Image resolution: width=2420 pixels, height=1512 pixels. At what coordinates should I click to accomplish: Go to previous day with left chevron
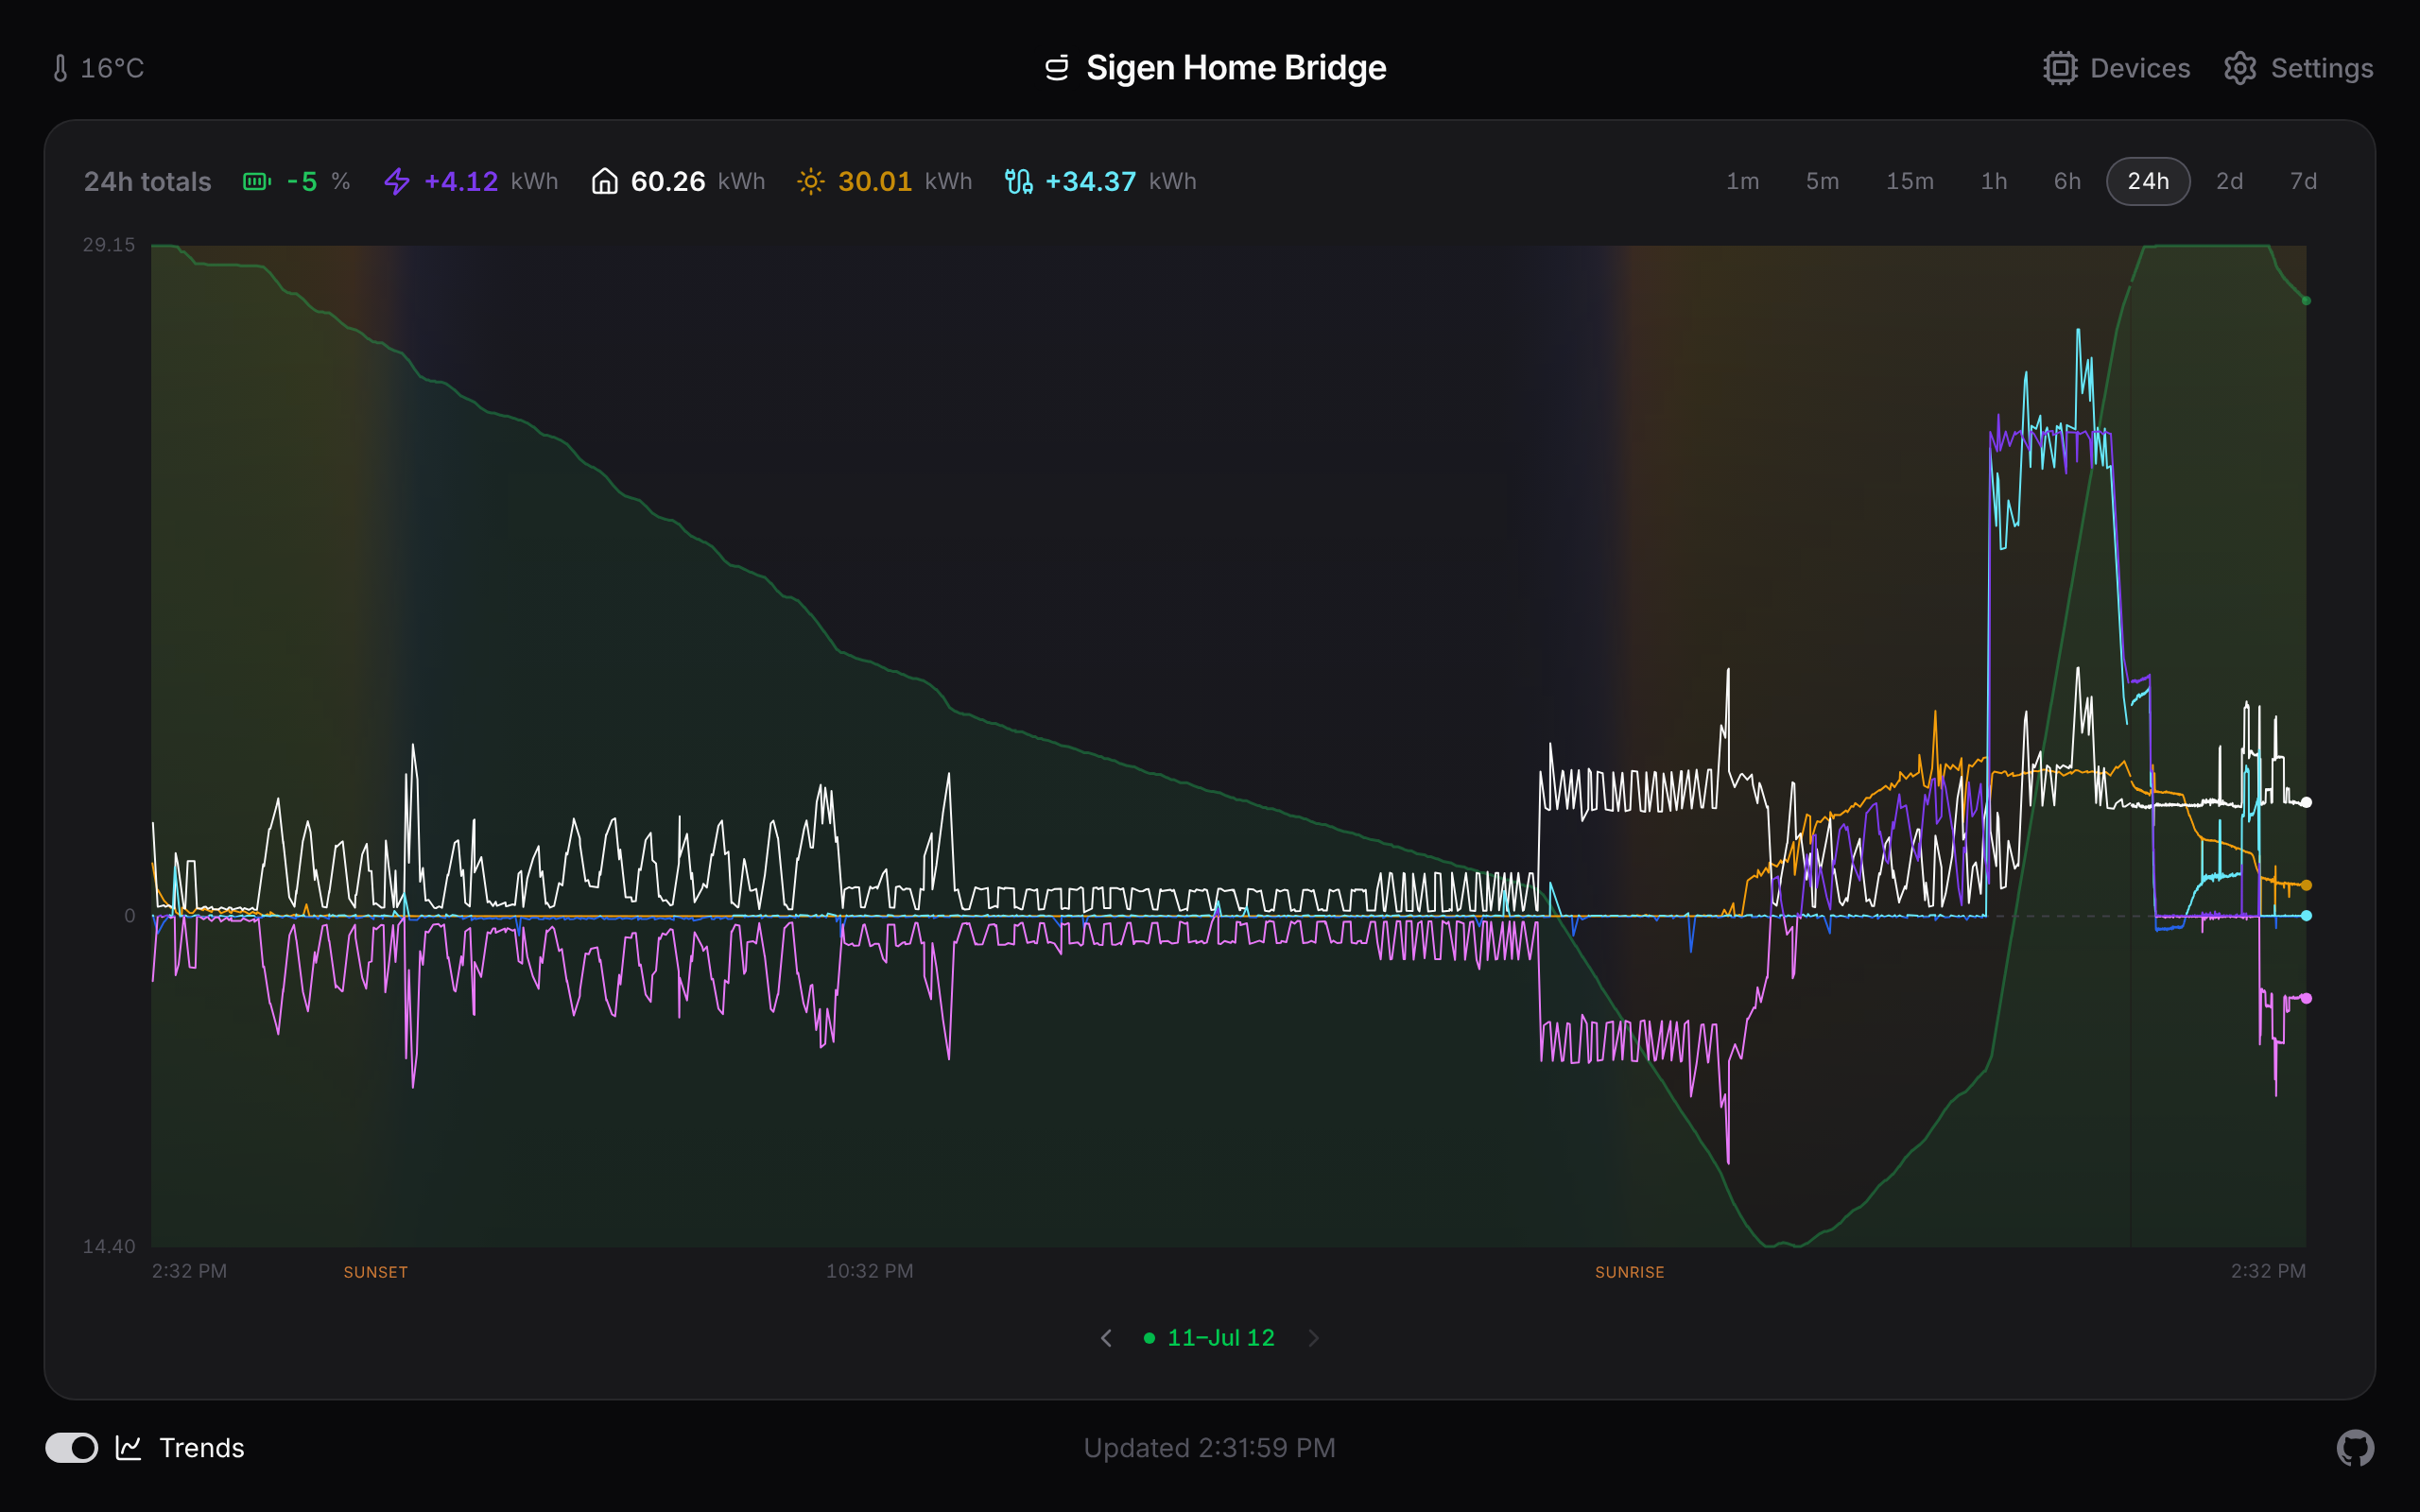click(x=1106, y=1338)
